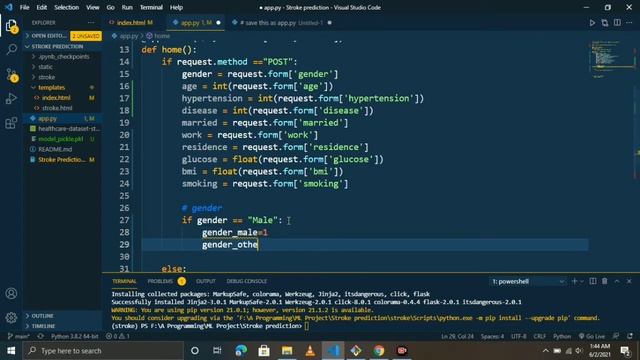
Task: Change the Python language mode indicator
Action: tap(562, 336)
